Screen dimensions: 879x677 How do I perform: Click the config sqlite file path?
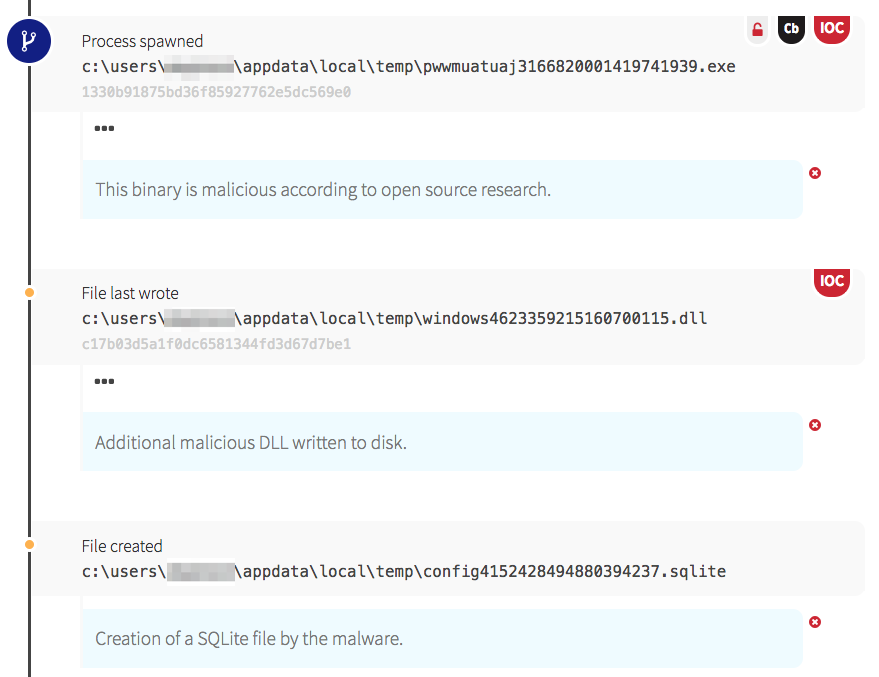pos(403,572)
